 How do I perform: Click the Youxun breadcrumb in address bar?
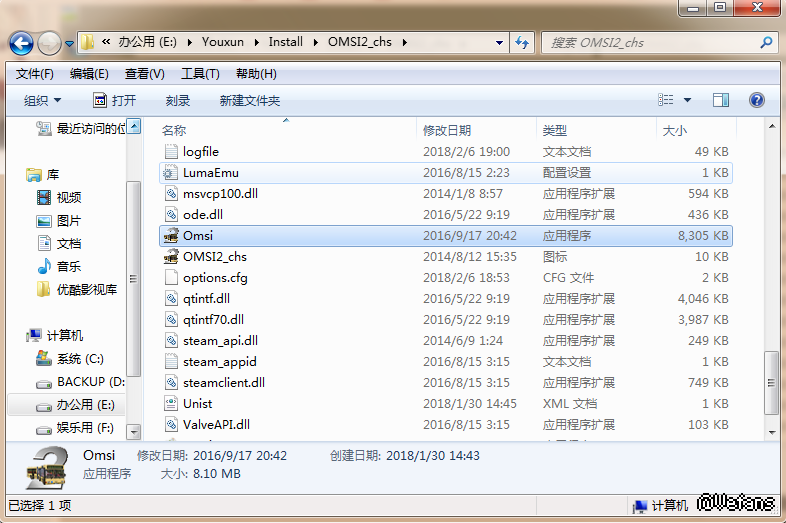[x=223, y=42]
